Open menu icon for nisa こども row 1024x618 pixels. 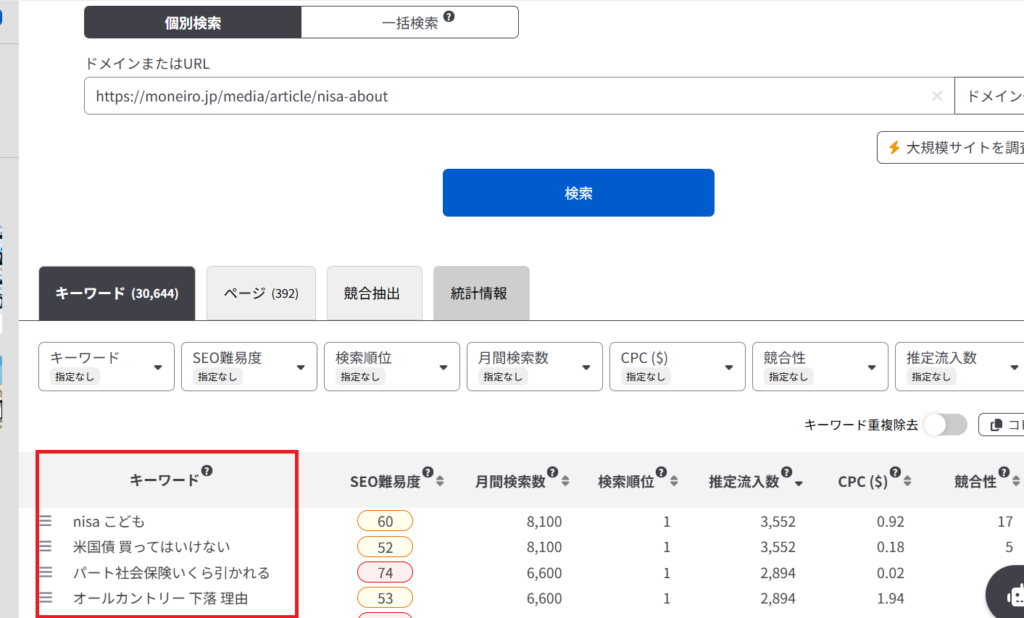pos(45,521)
